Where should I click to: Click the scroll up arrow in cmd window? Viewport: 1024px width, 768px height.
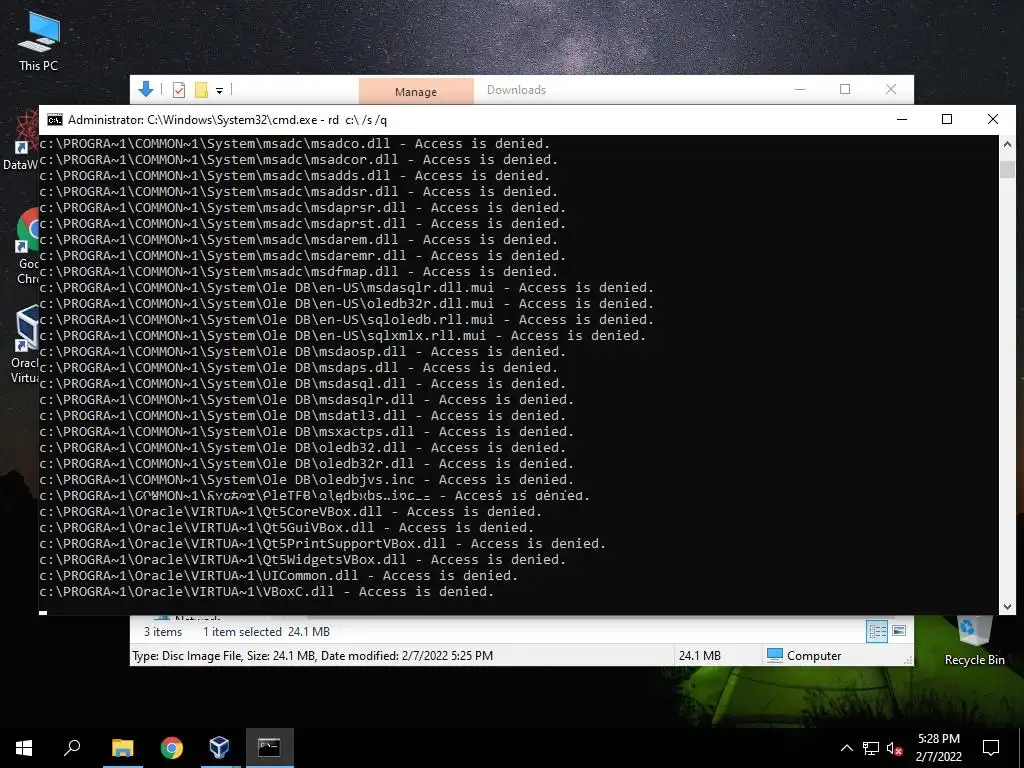click(x=1007, y=144)
